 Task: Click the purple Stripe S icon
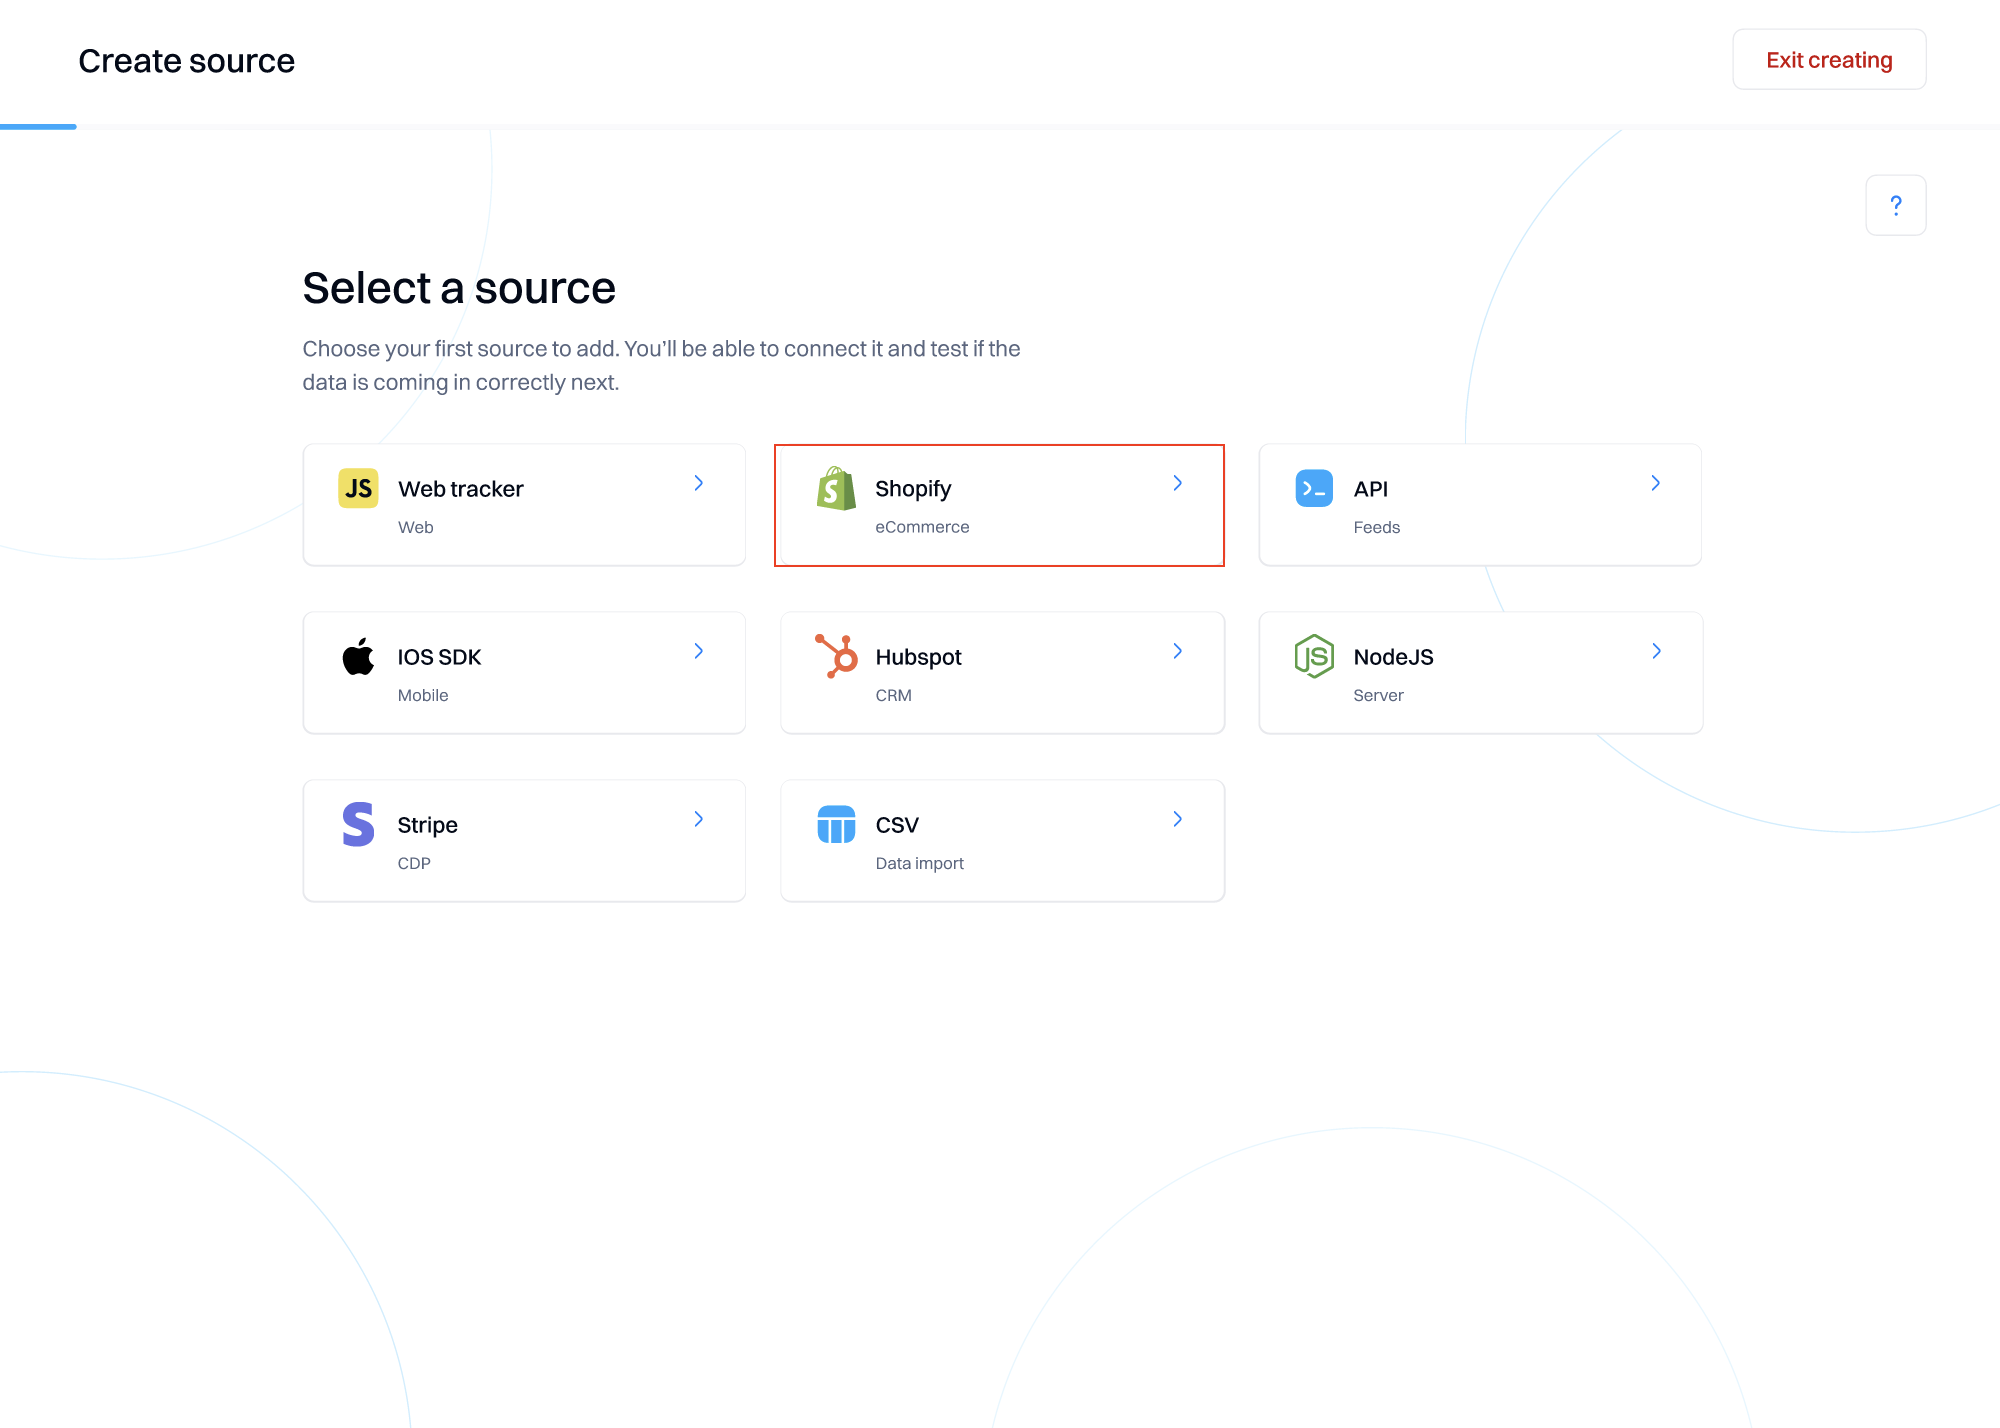point(358,824)
